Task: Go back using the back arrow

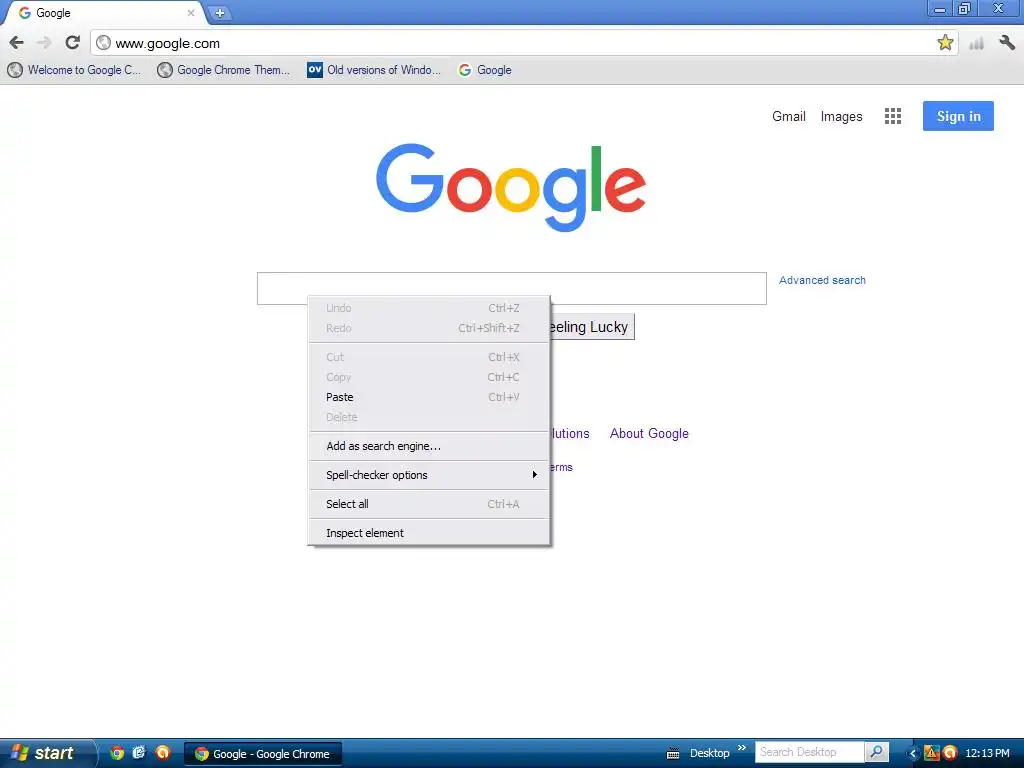Action: (x=17, y=43)
